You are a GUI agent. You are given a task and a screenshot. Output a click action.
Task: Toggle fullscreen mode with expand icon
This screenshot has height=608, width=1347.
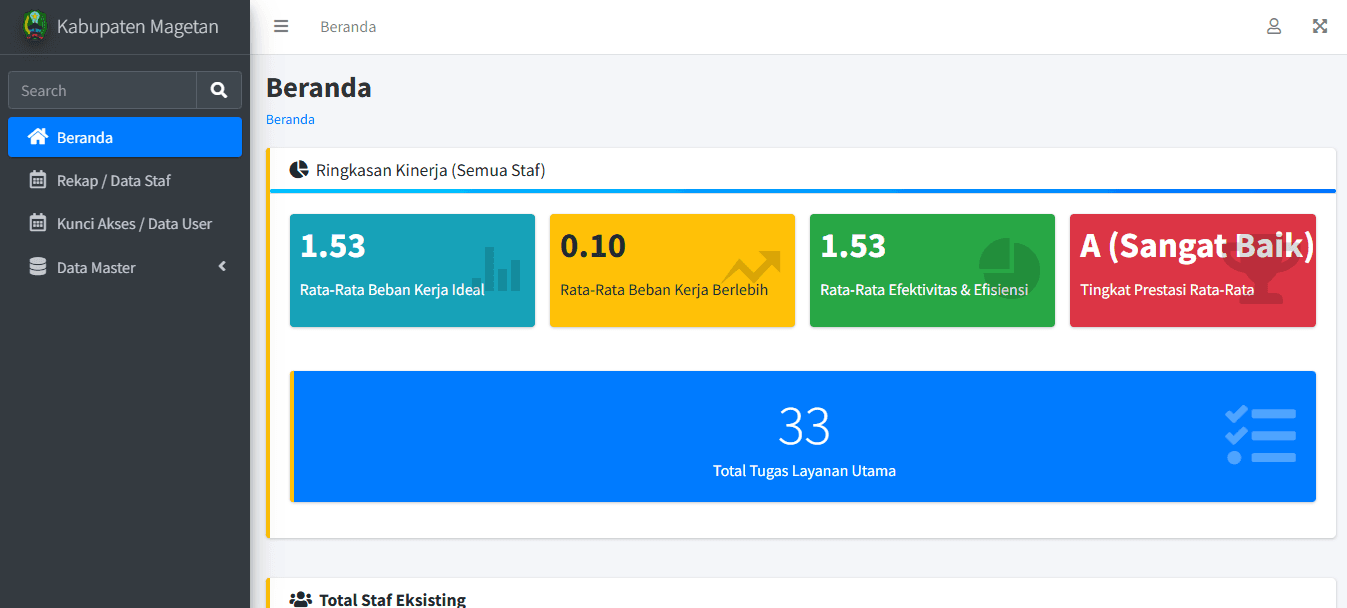click(1320, 27)
